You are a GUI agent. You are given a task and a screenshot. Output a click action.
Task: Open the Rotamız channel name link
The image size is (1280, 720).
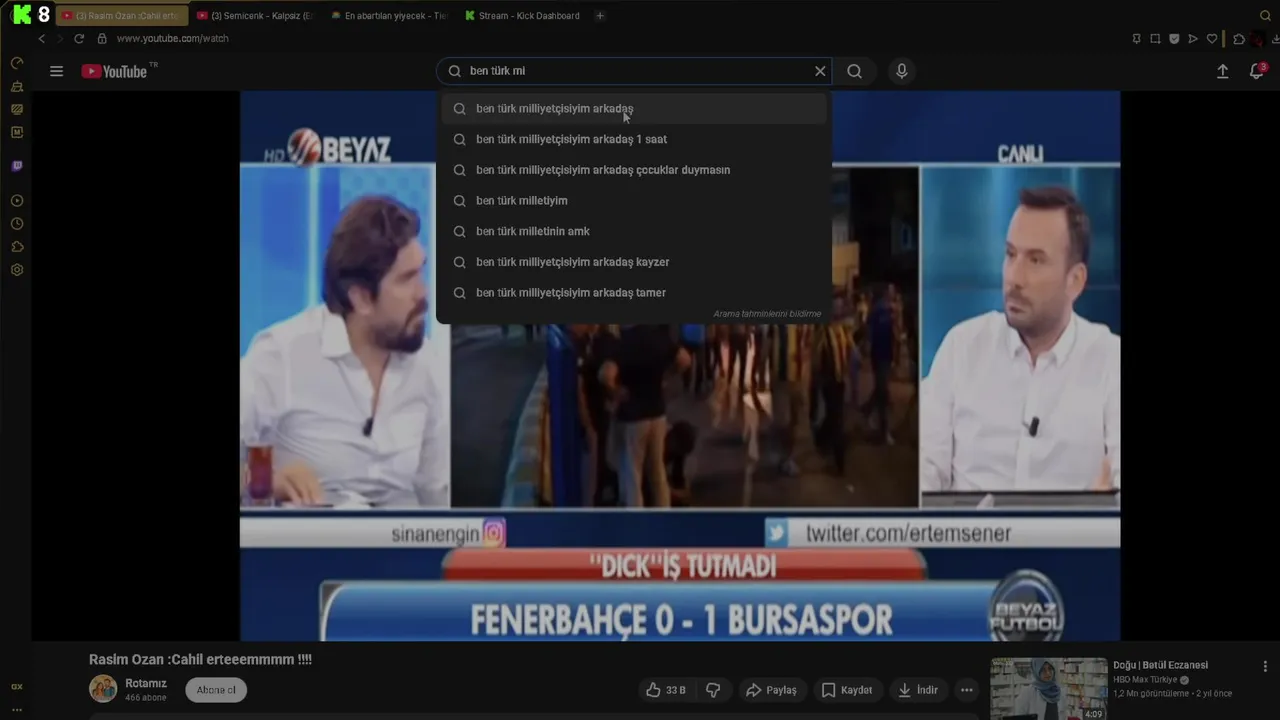(146, 684)
